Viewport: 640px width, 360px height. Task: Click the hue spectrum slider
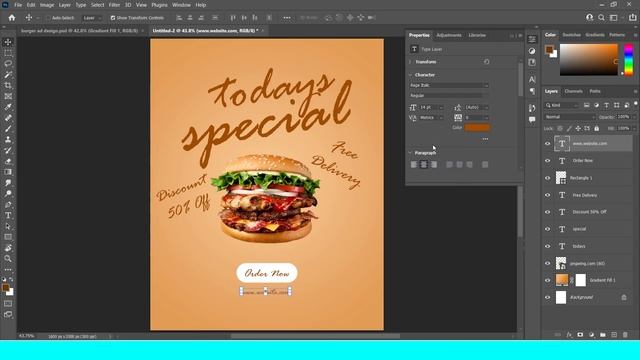[x=629, y=60]
